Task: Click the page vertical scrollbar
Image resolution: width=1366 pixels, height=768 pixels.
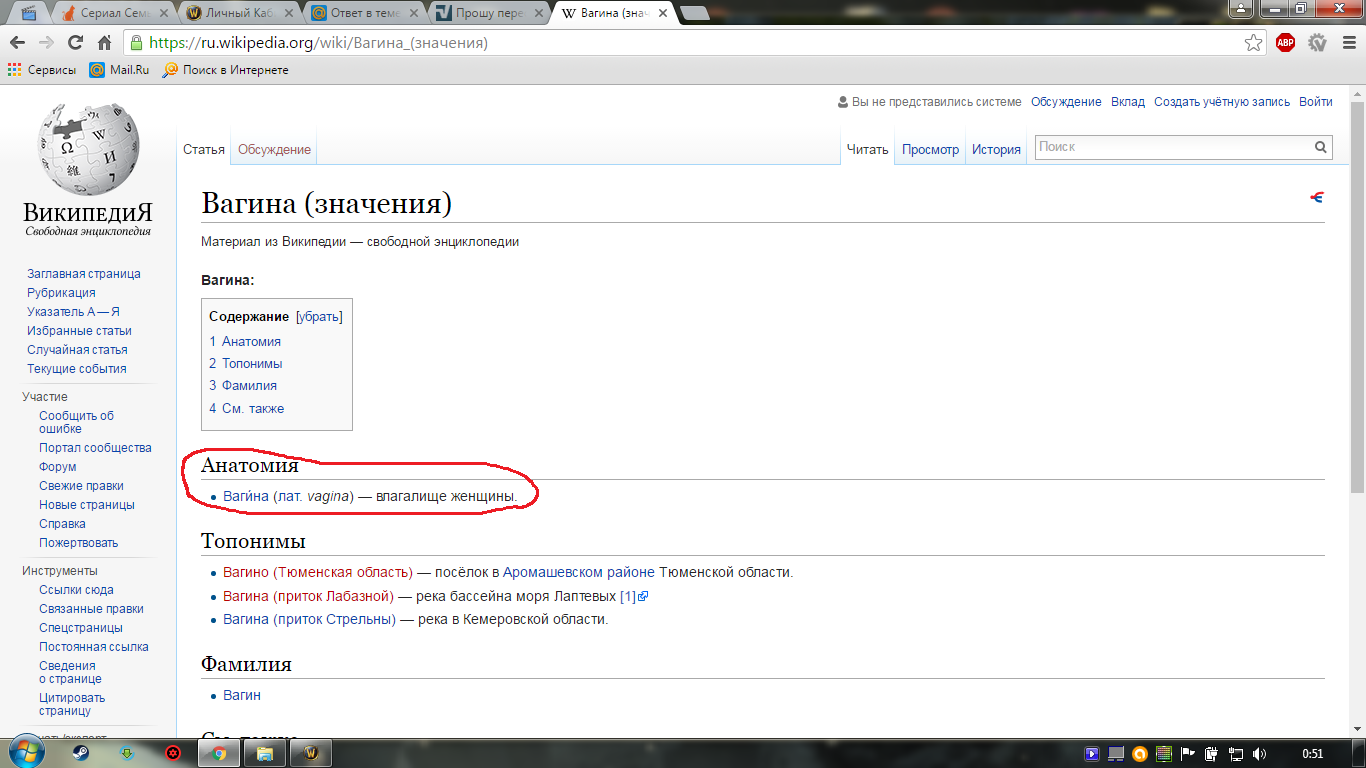Action: point(1357,300)
